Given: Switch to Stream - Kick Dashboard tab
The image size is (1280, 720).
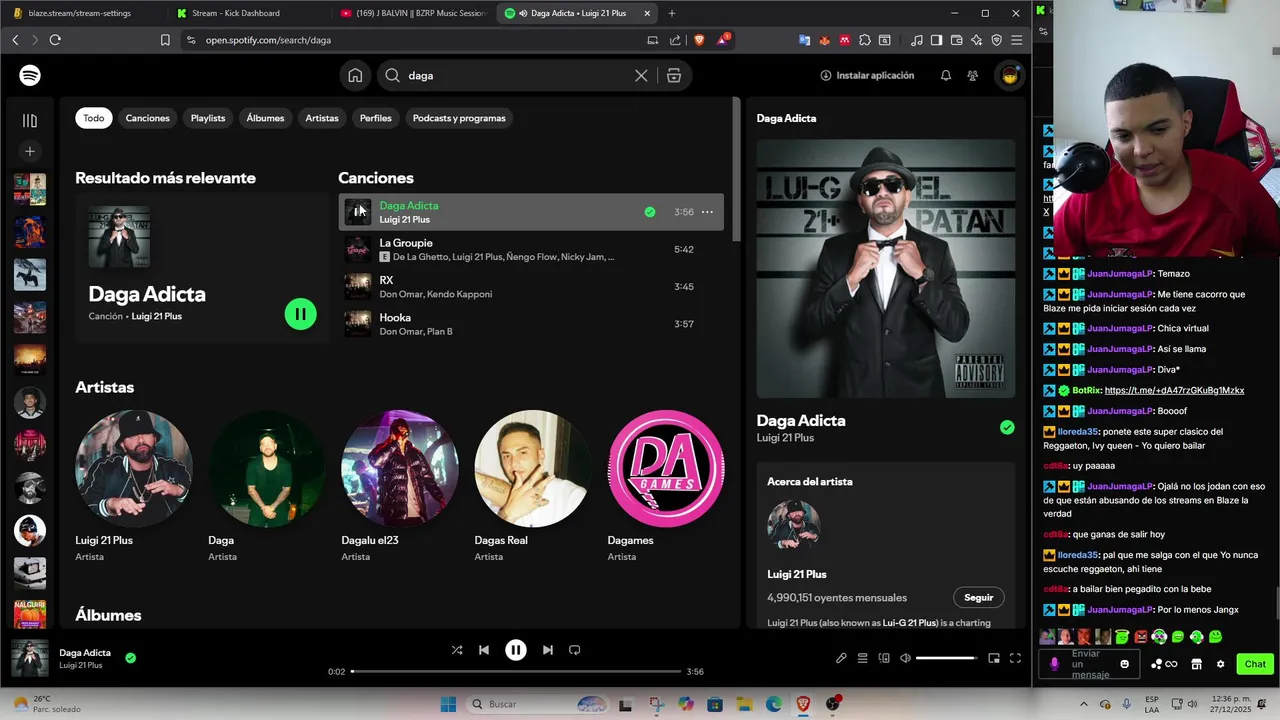Looking at the screenshot, I should coord(247,13).
